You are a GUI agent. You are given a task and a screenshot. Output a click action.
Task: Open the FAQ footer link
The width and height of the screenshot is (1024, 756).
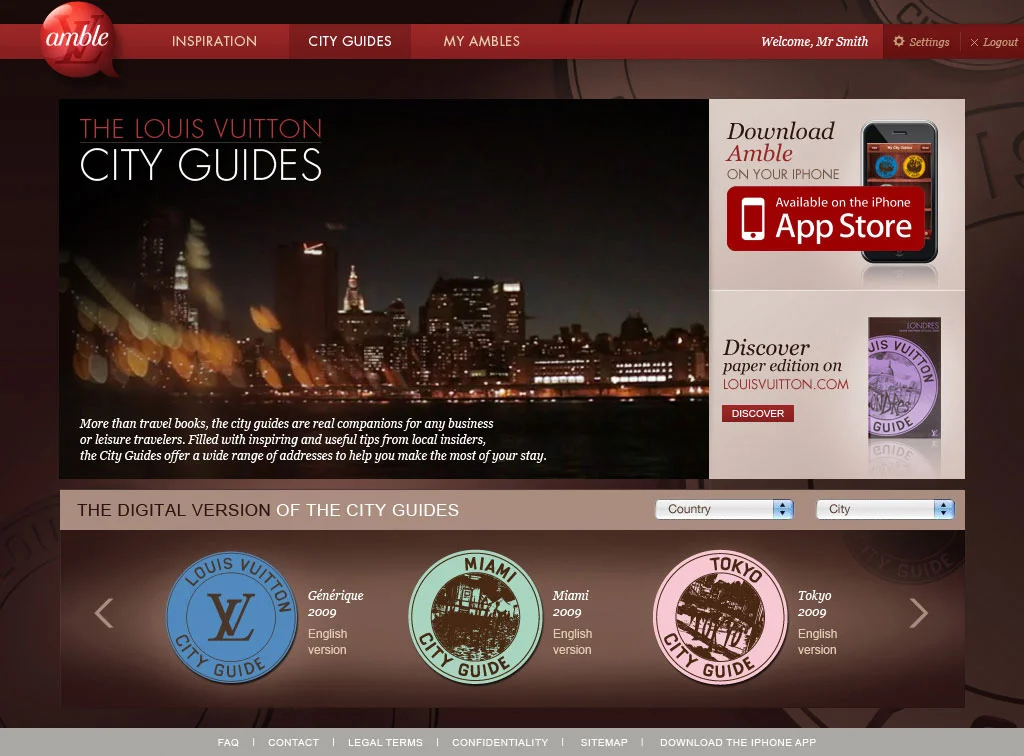click(228, 742)
